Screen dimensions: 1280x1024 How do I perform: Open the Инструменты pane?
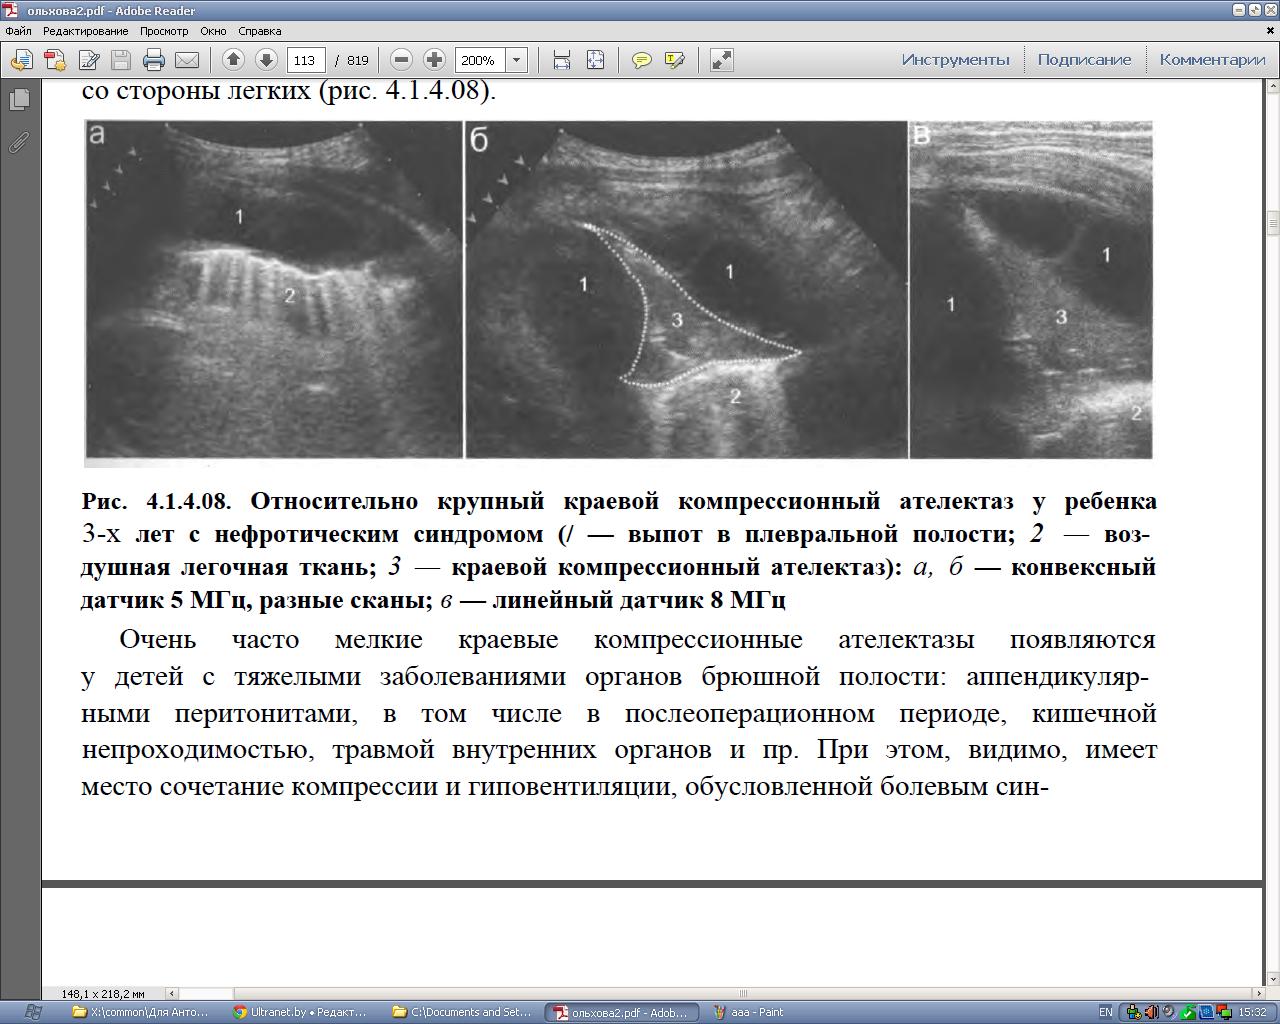pos(955,60)
